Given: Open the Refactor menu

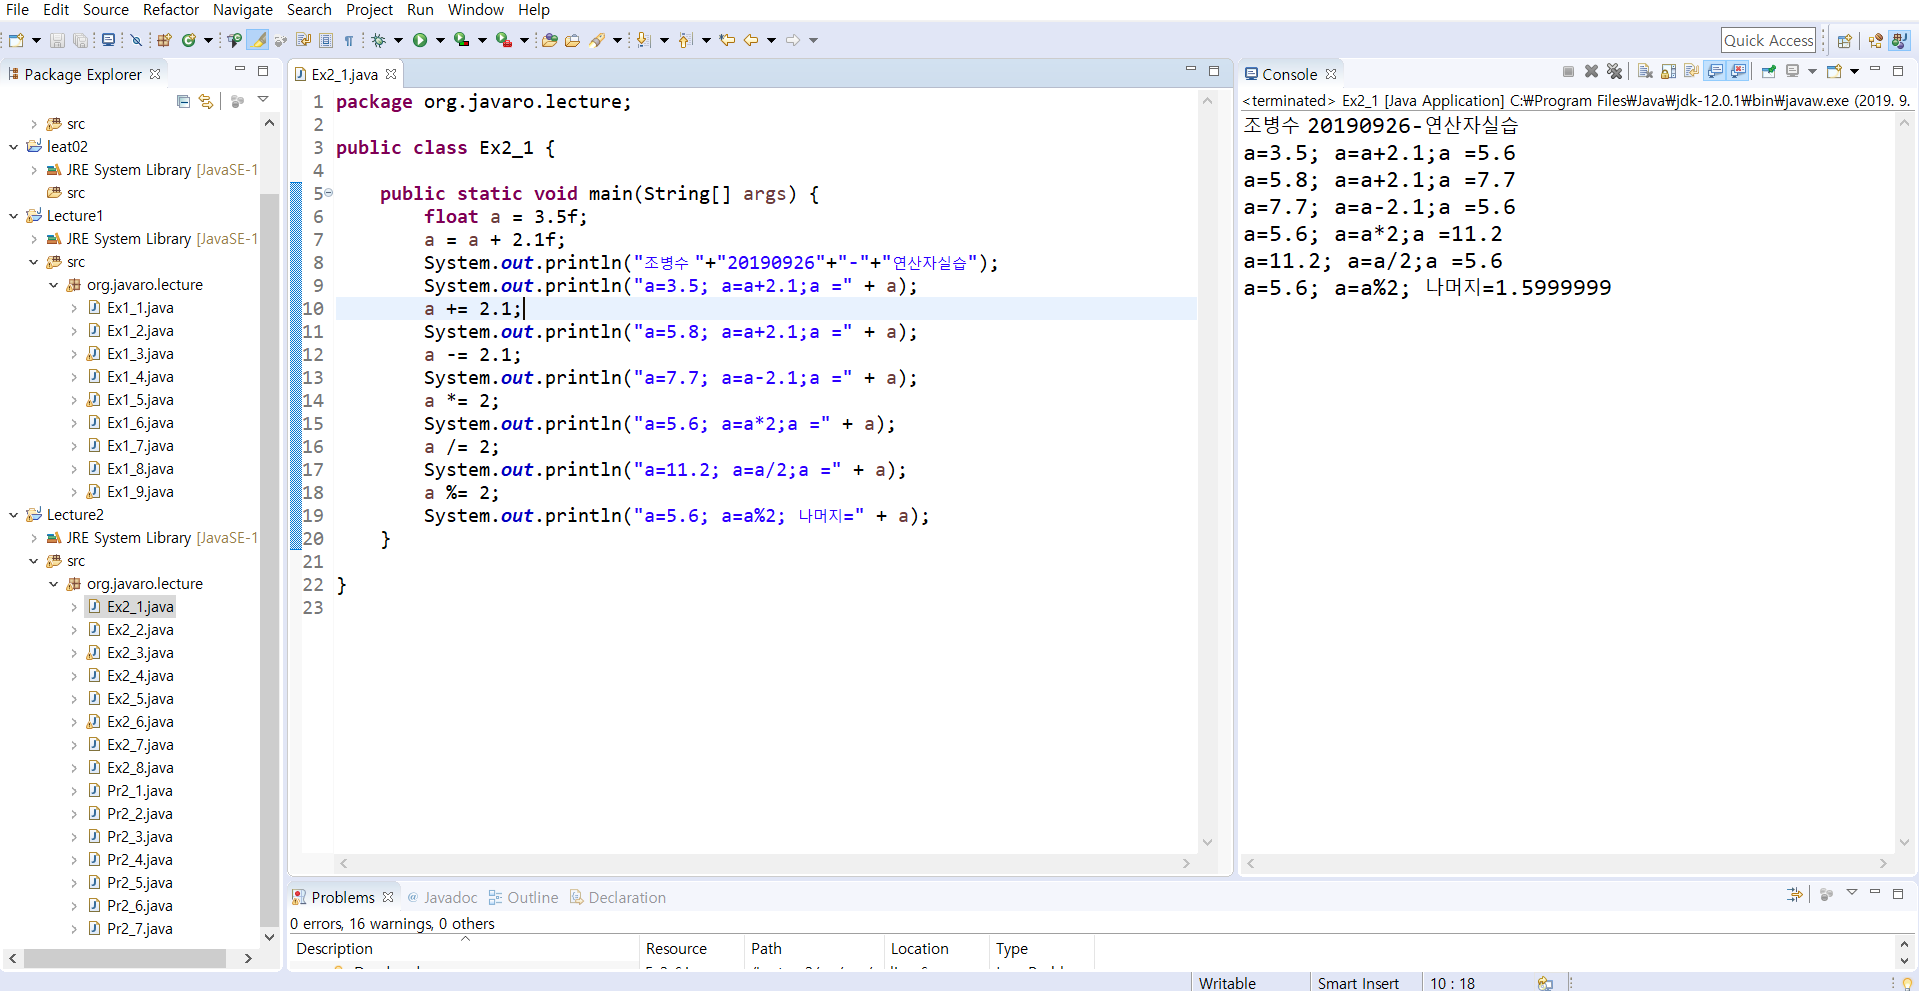Looking at the screenshot, I should pyautogui.click(x=171, y=10).
